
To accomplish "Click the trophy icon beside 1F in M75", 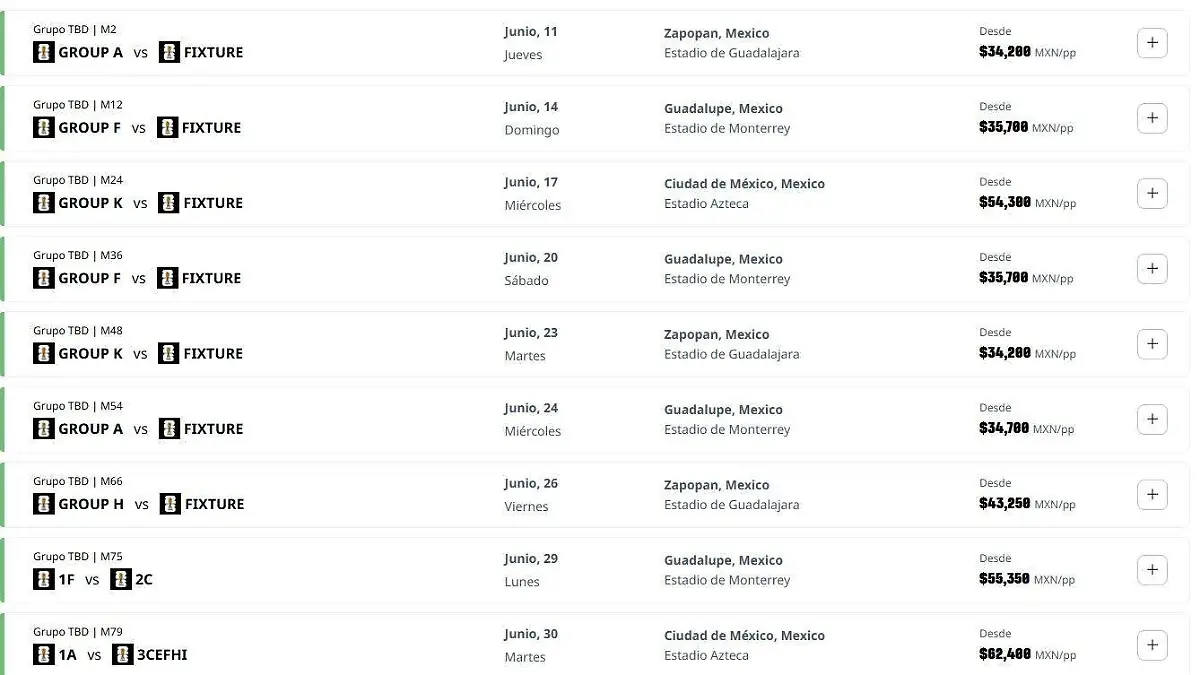I will [44, 579].
